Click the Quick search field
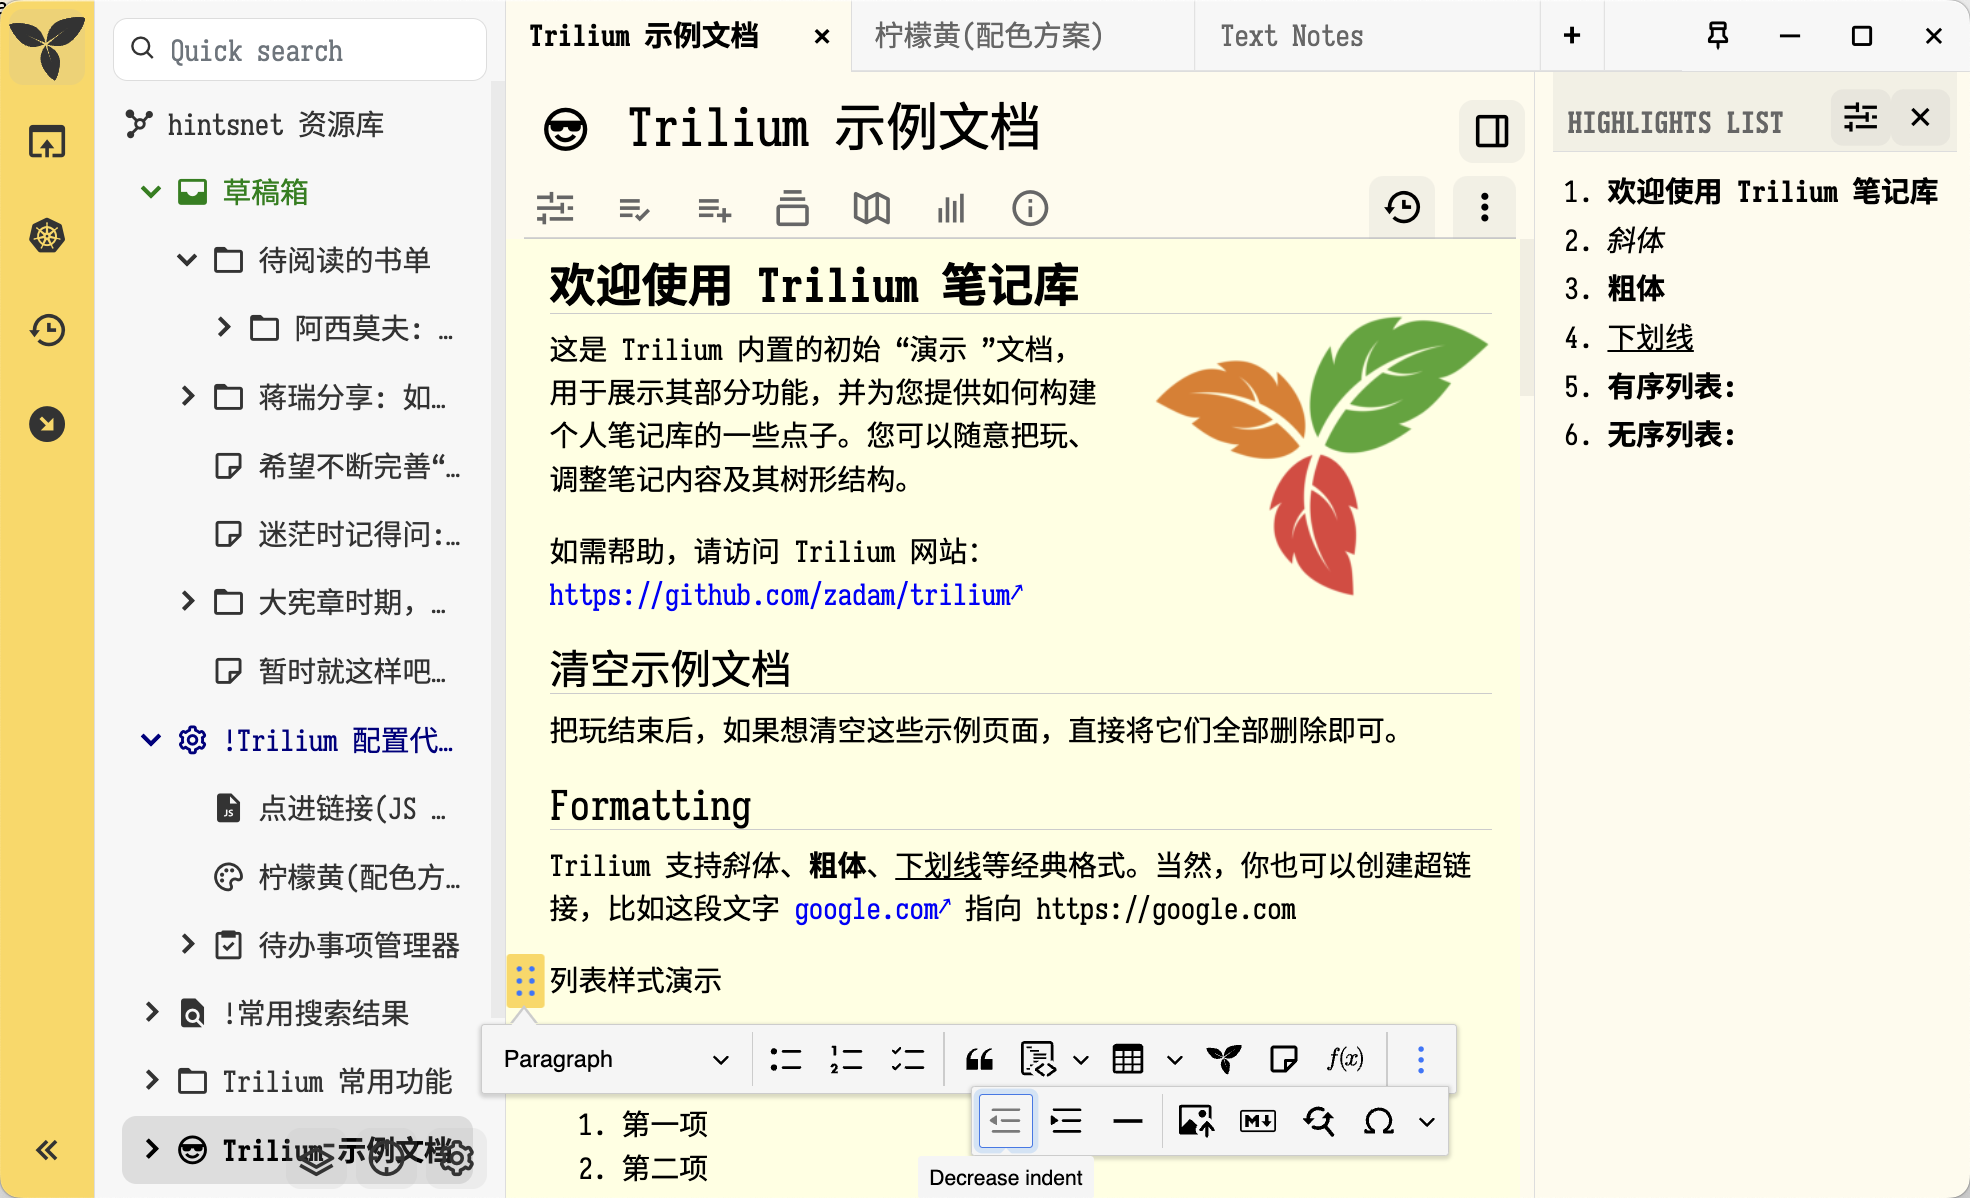Viewport: 1970px width, 1198px height. [x=300, y=50]
